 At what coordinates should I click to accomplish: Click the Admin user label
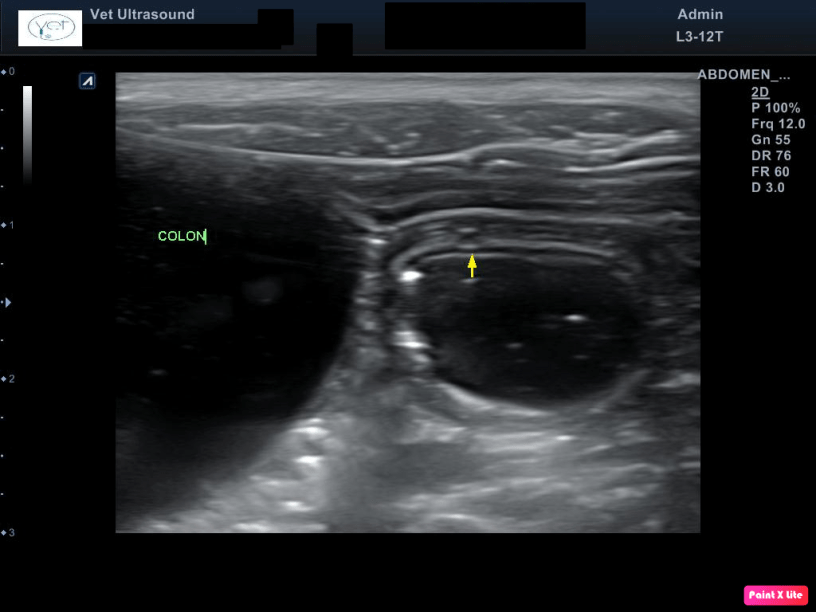700,15
